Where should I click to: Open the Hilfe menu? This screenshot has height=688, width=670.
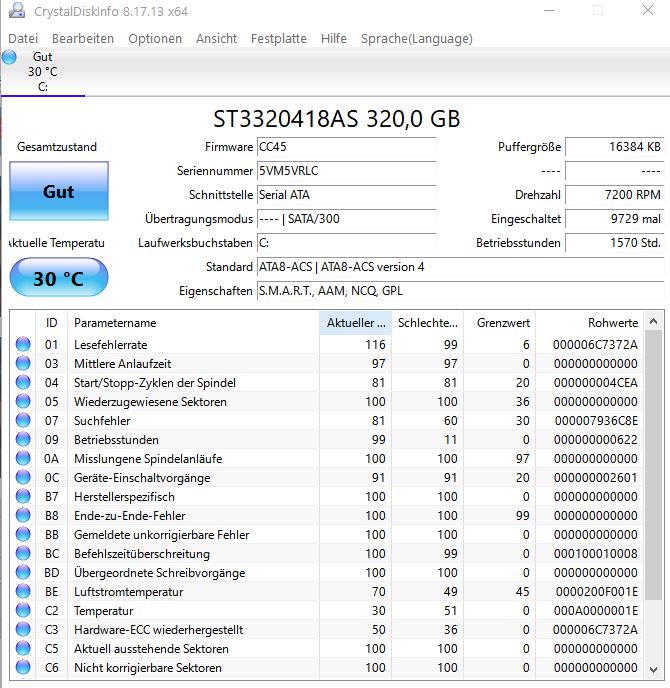click(333, 39)
